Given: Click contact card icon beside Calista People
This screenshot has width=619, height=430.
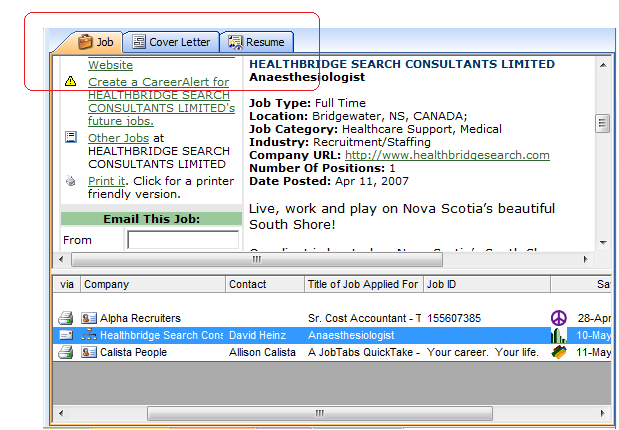Looking at the screenshot, I should (88, 352).
